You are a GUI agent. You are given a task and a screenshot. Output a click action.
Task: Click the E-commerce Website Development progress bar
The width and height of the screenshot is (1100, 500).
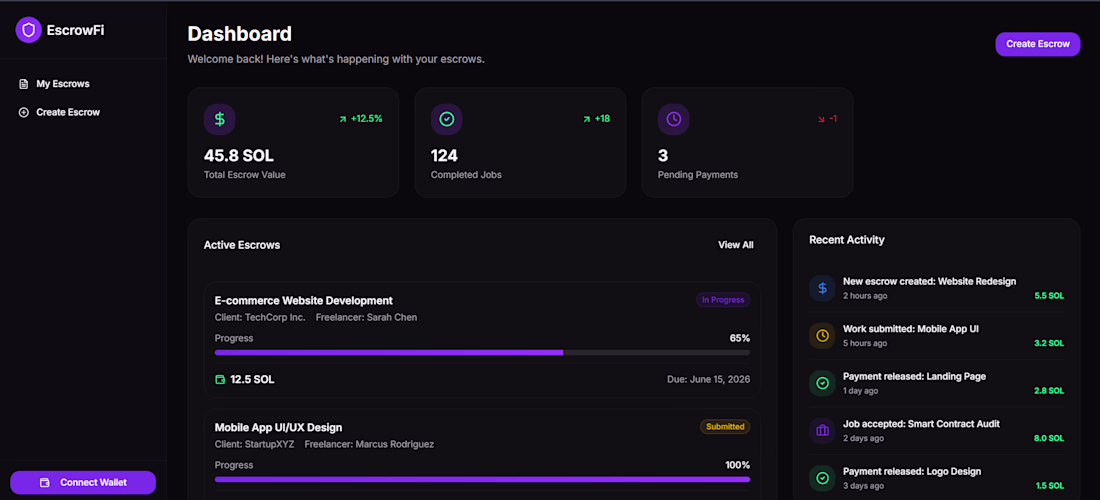pyautogui.click(x=482, y=353)
